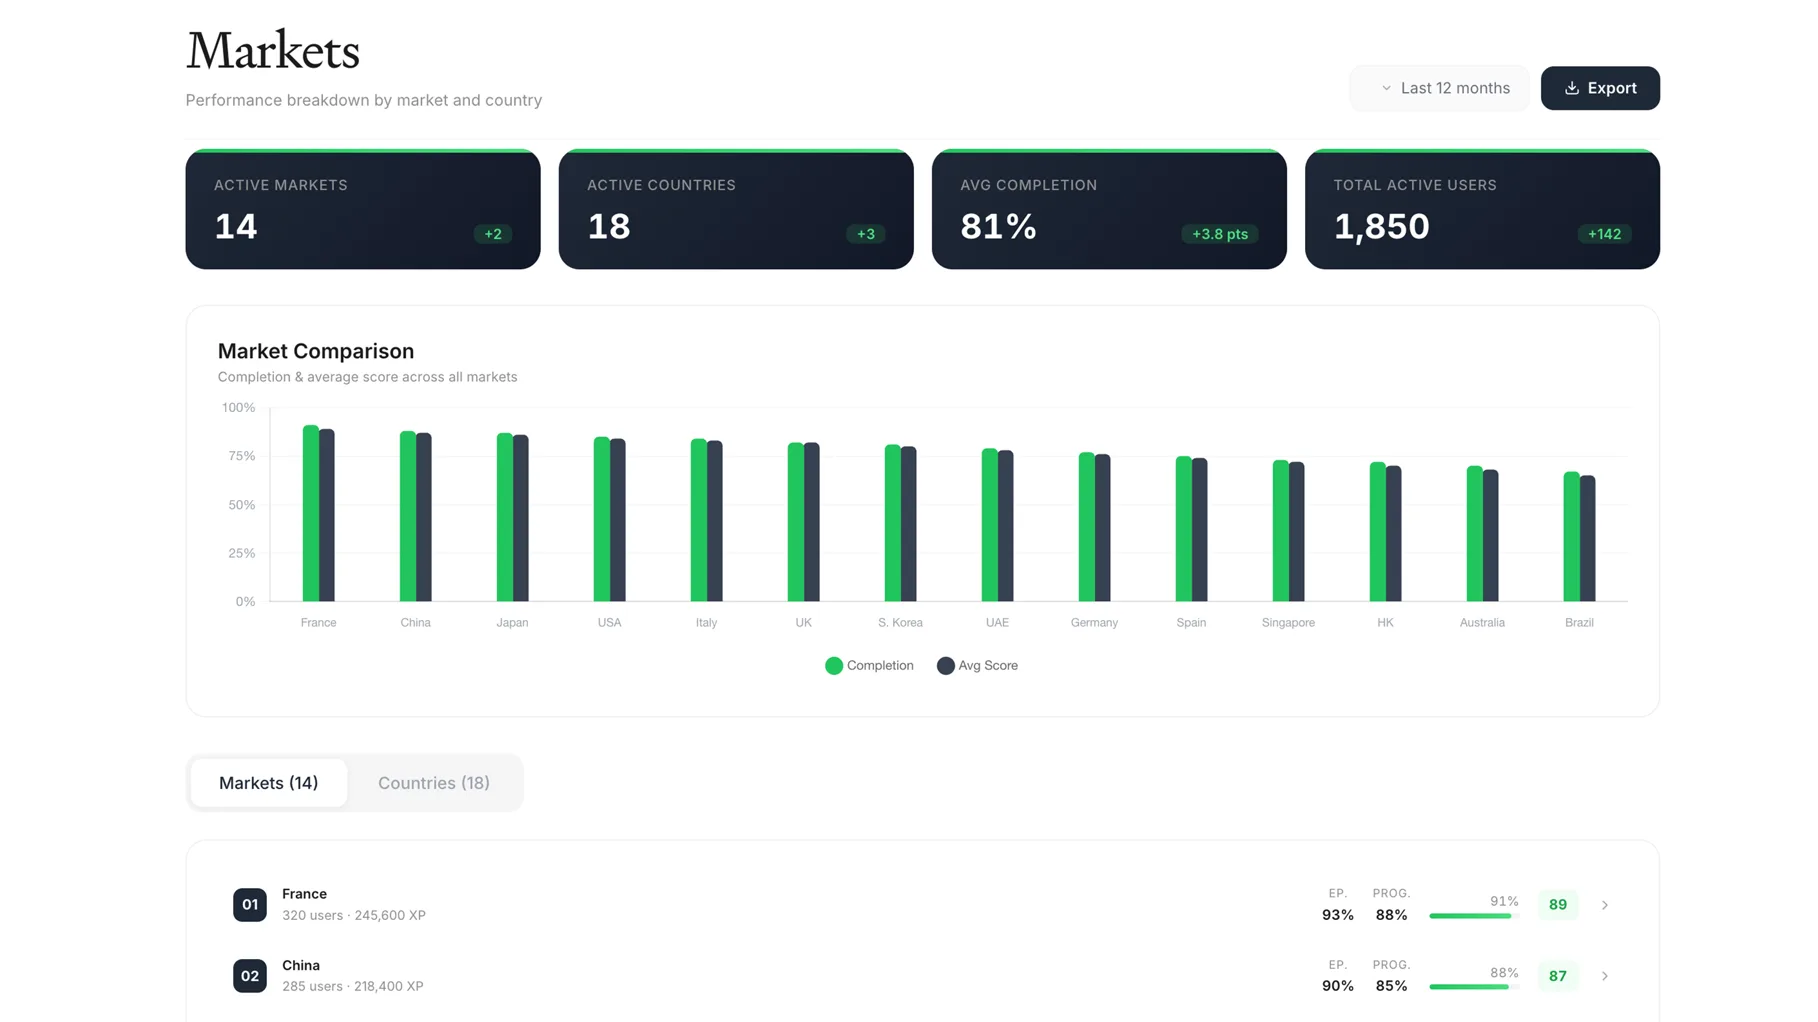Viewport: 1818px width, 1022px height.
Task: Click the Export download icon
Action: (x=1571, y=88)
